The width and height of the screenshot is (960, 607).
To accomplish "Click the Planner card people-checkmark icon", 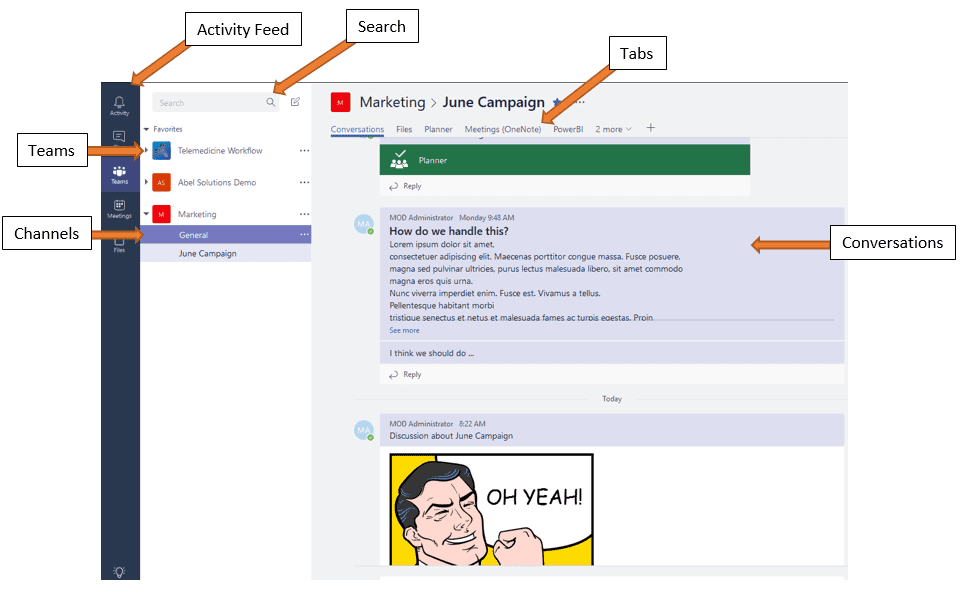I will pyautogui.click(x=399, y=159).
